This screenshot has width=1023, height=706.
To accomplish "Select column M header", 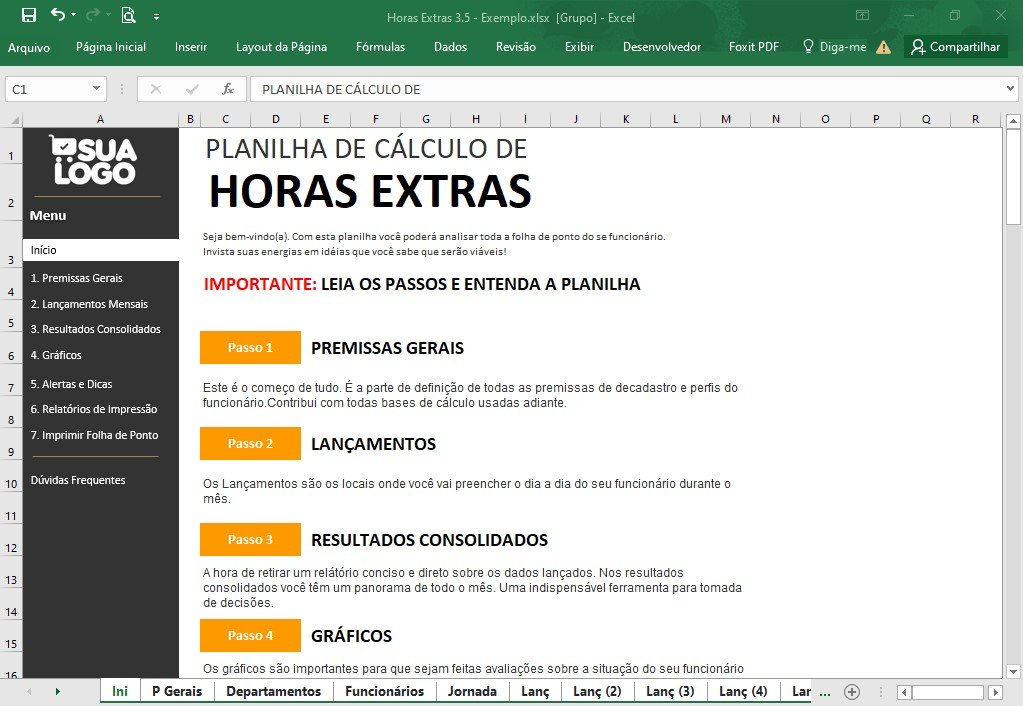I will pyautogui.click(x=725, y=119).
